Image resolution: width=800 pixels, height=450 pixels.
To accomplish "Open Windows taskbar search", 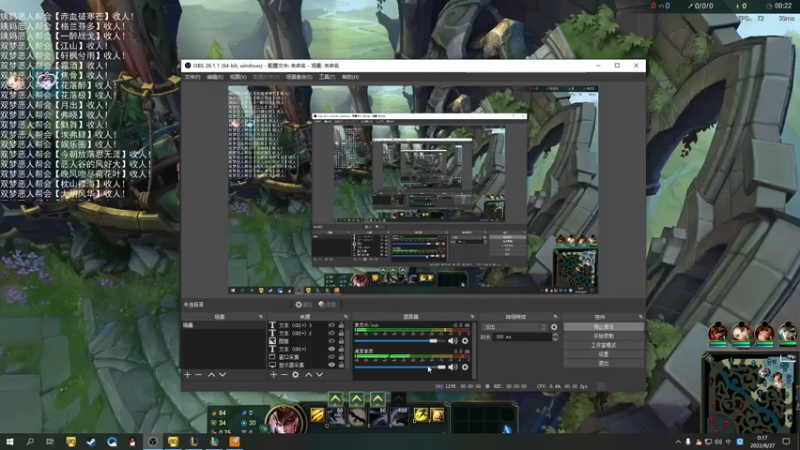I will pyautogui.click(x=30, y=441).
